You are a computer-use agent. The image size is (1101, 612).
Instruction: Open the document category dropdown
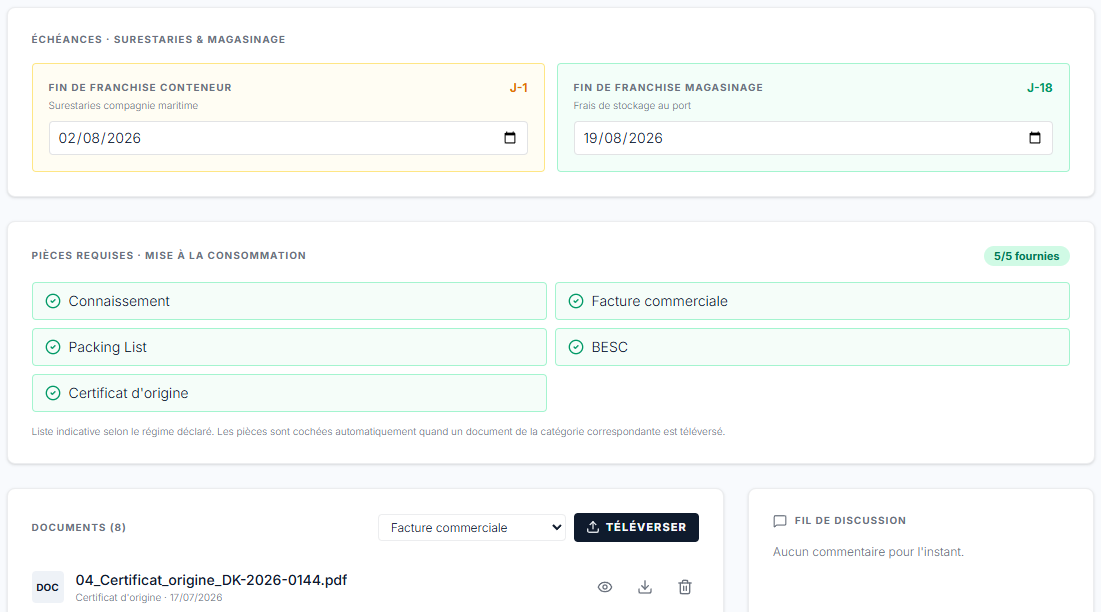472,527
